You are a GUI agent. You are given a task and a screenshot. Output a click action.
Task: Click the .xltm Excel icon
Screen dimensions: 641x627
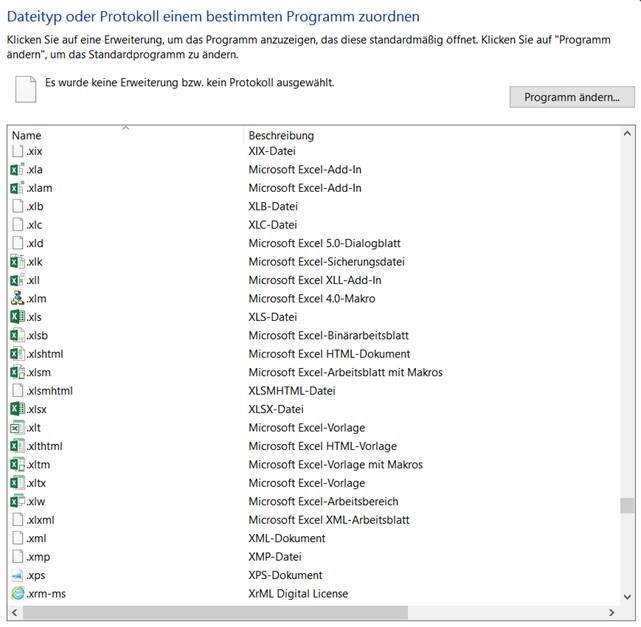pyautogui.click(x=17, y=464)
